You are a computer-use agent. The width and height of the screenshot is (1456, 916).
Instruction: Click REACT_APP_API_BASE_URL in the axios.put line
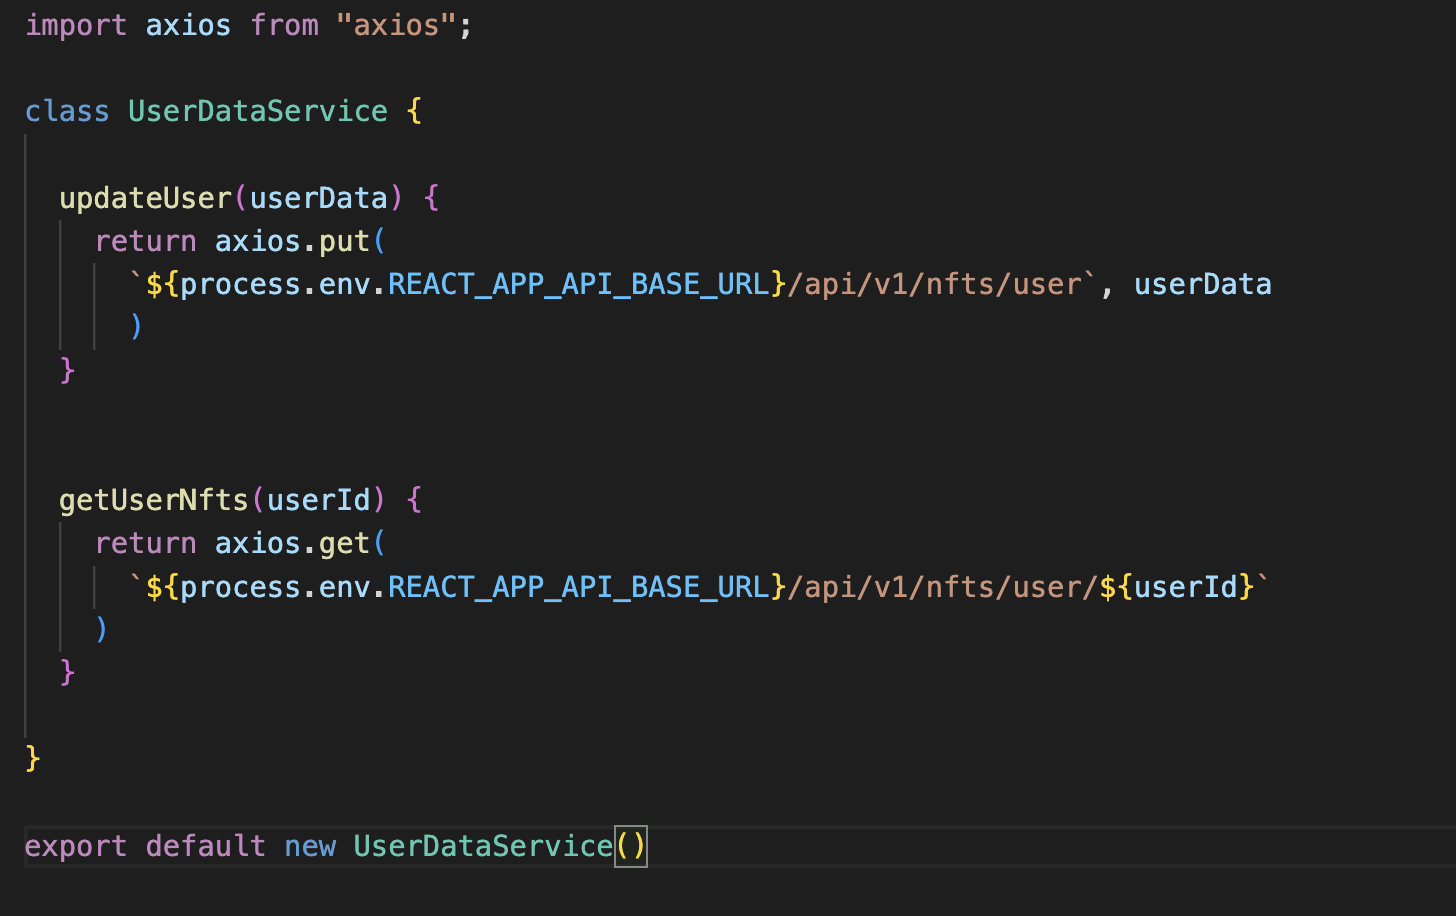point(579,284)
